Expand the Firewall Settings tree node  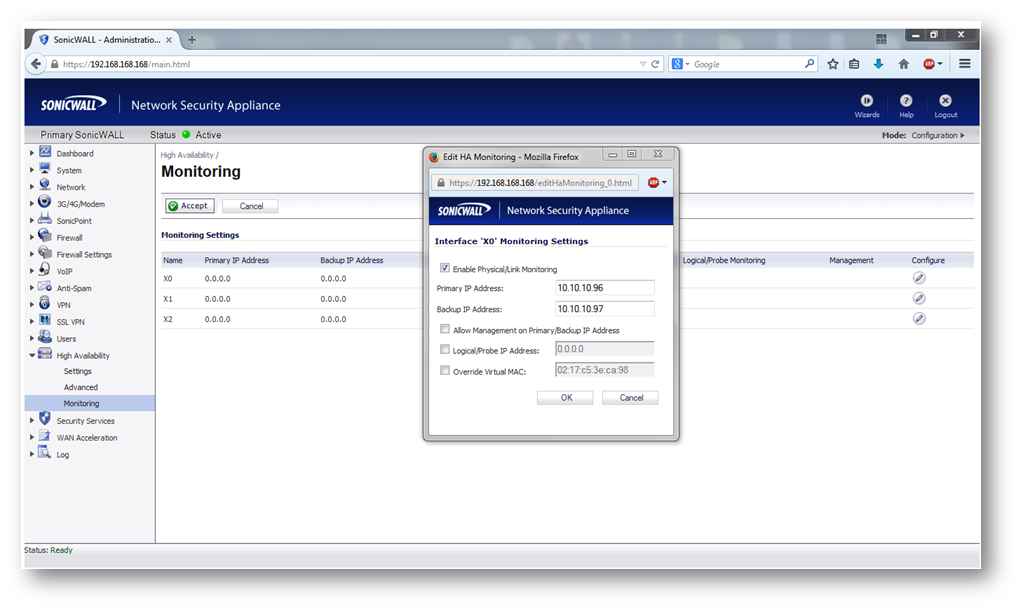coord(32,254)
